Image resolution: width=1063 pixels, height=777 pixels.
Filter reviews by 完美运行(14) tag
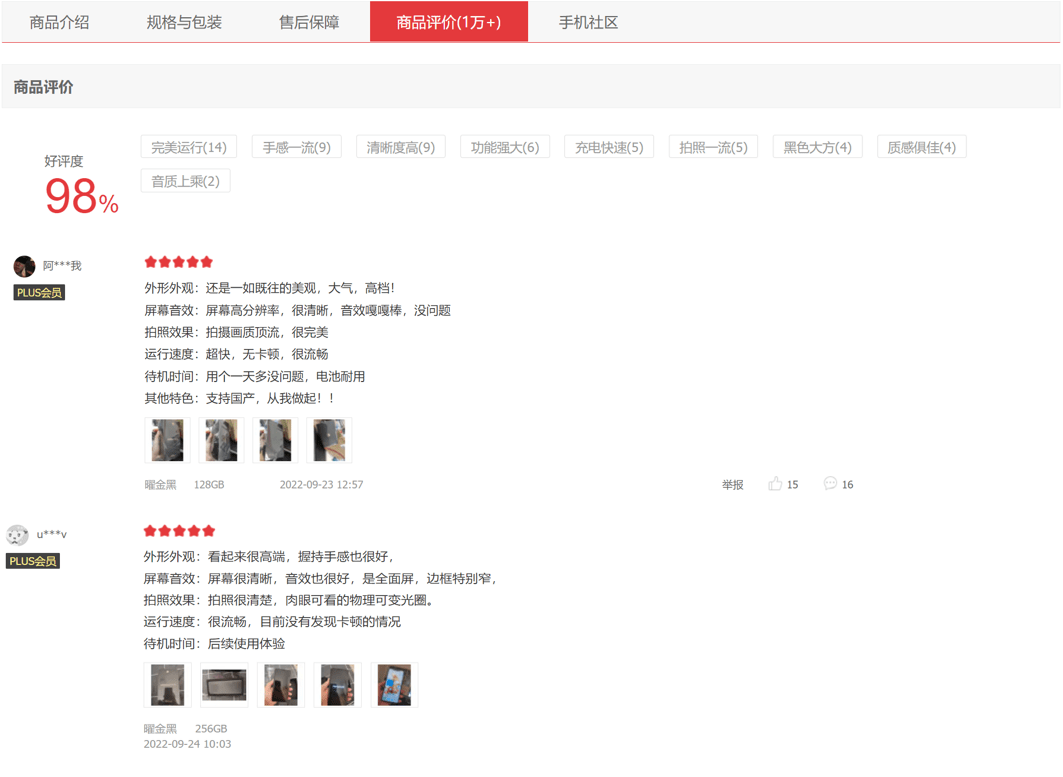(188, 147)
